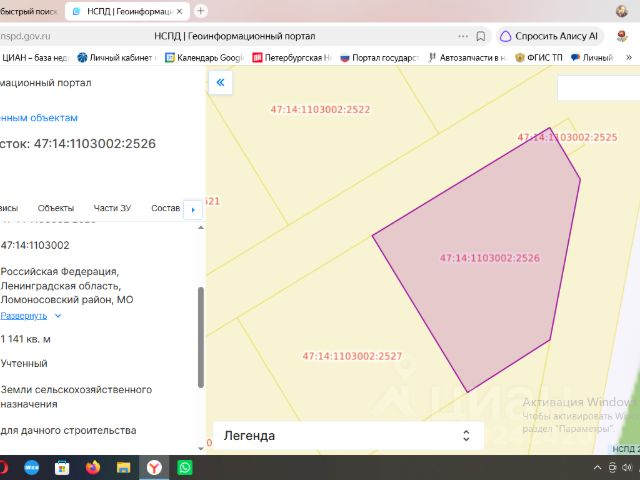
Task: Open ЦИАН – база bookmark
Action: [34, 58]
